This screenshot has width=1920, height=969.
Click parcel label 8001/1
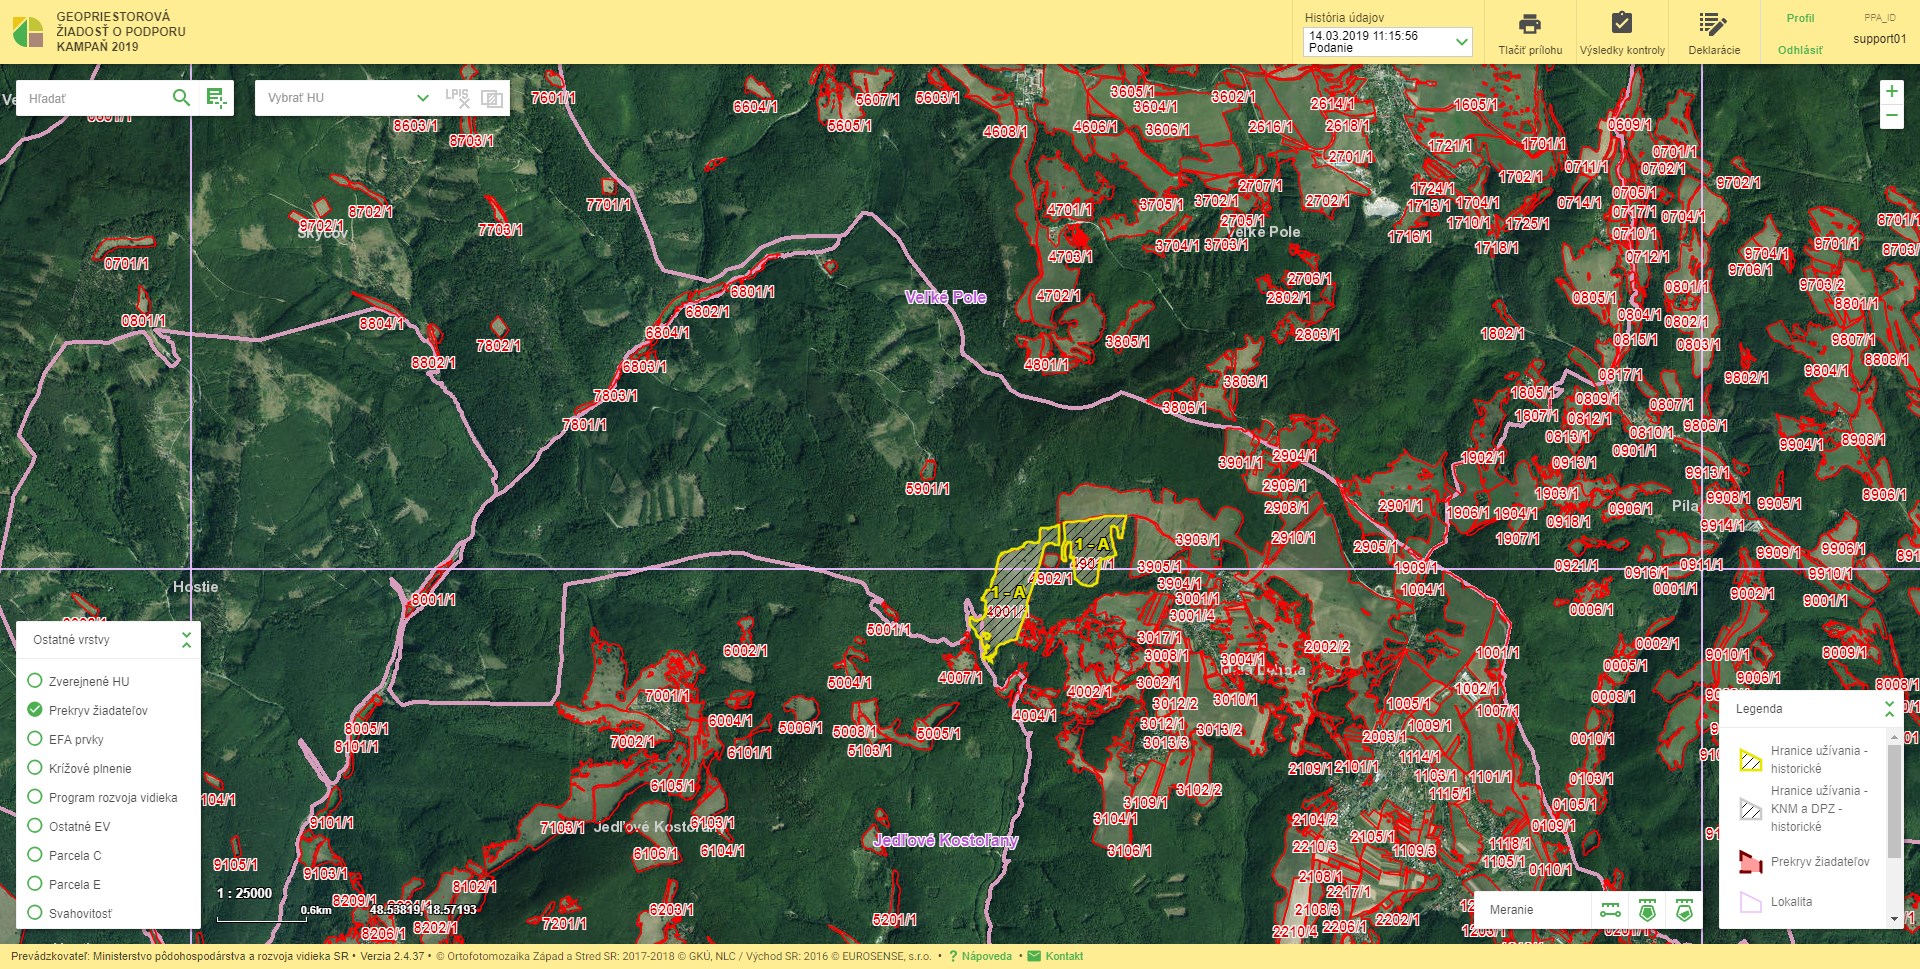coord(433,599)
